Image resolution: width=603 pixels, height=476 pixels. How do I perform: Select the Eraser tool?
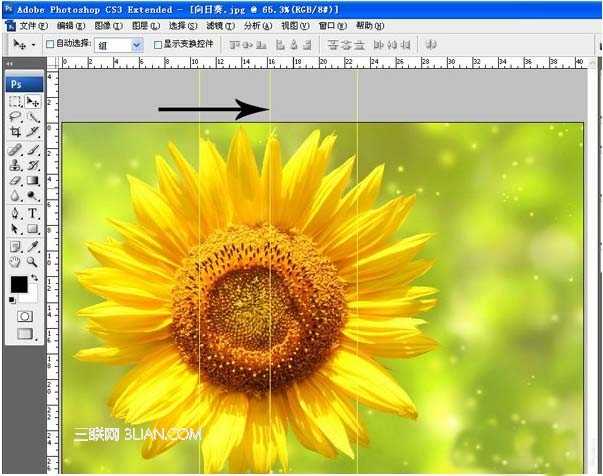click(15, 180)
